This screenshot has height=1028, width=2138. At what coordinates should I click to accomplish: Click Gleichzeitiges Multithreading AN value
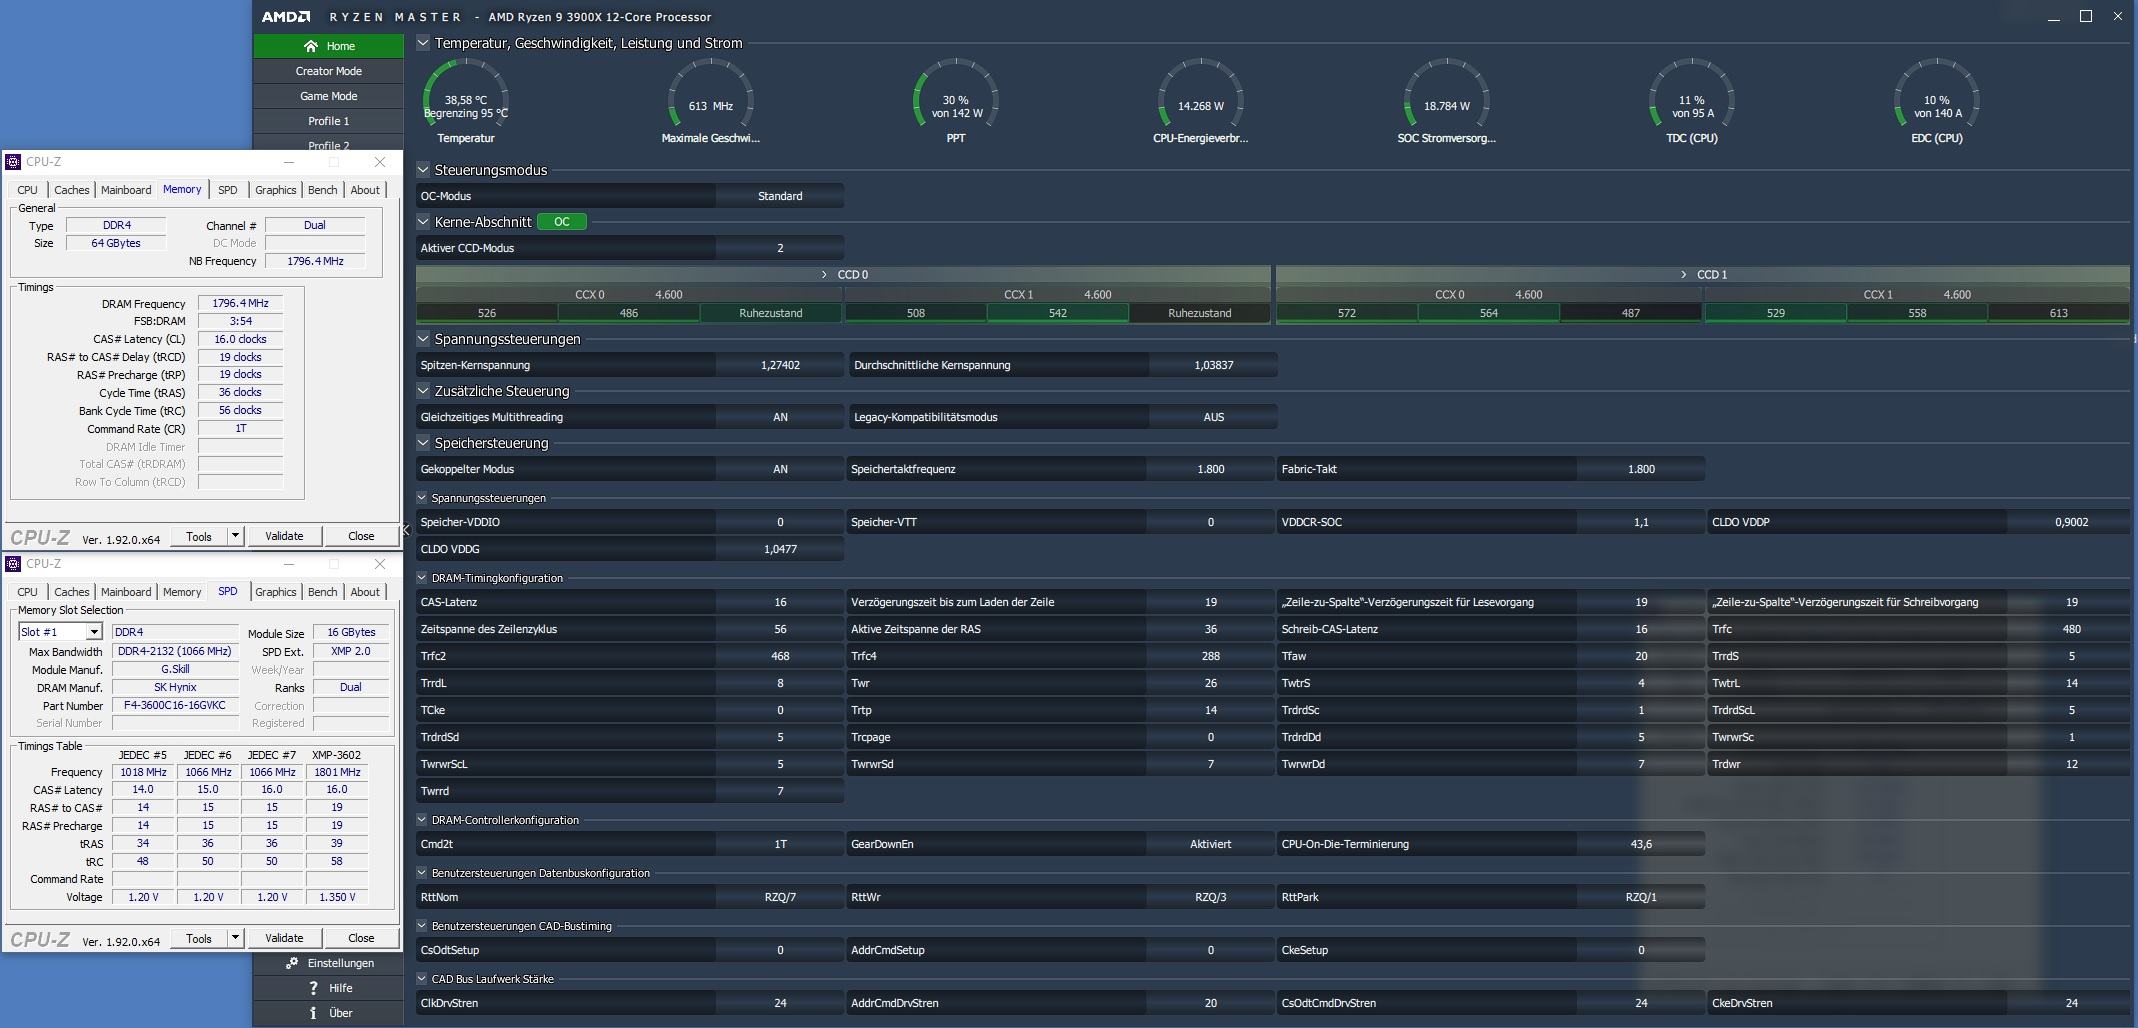[780, 417]
